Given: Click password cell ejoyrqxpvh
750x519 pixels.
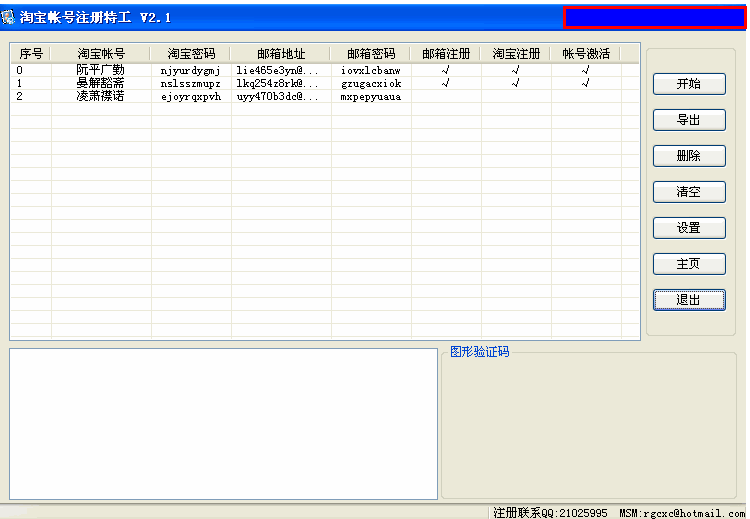Looking at the screenshot, I should [x=190, y=97].
